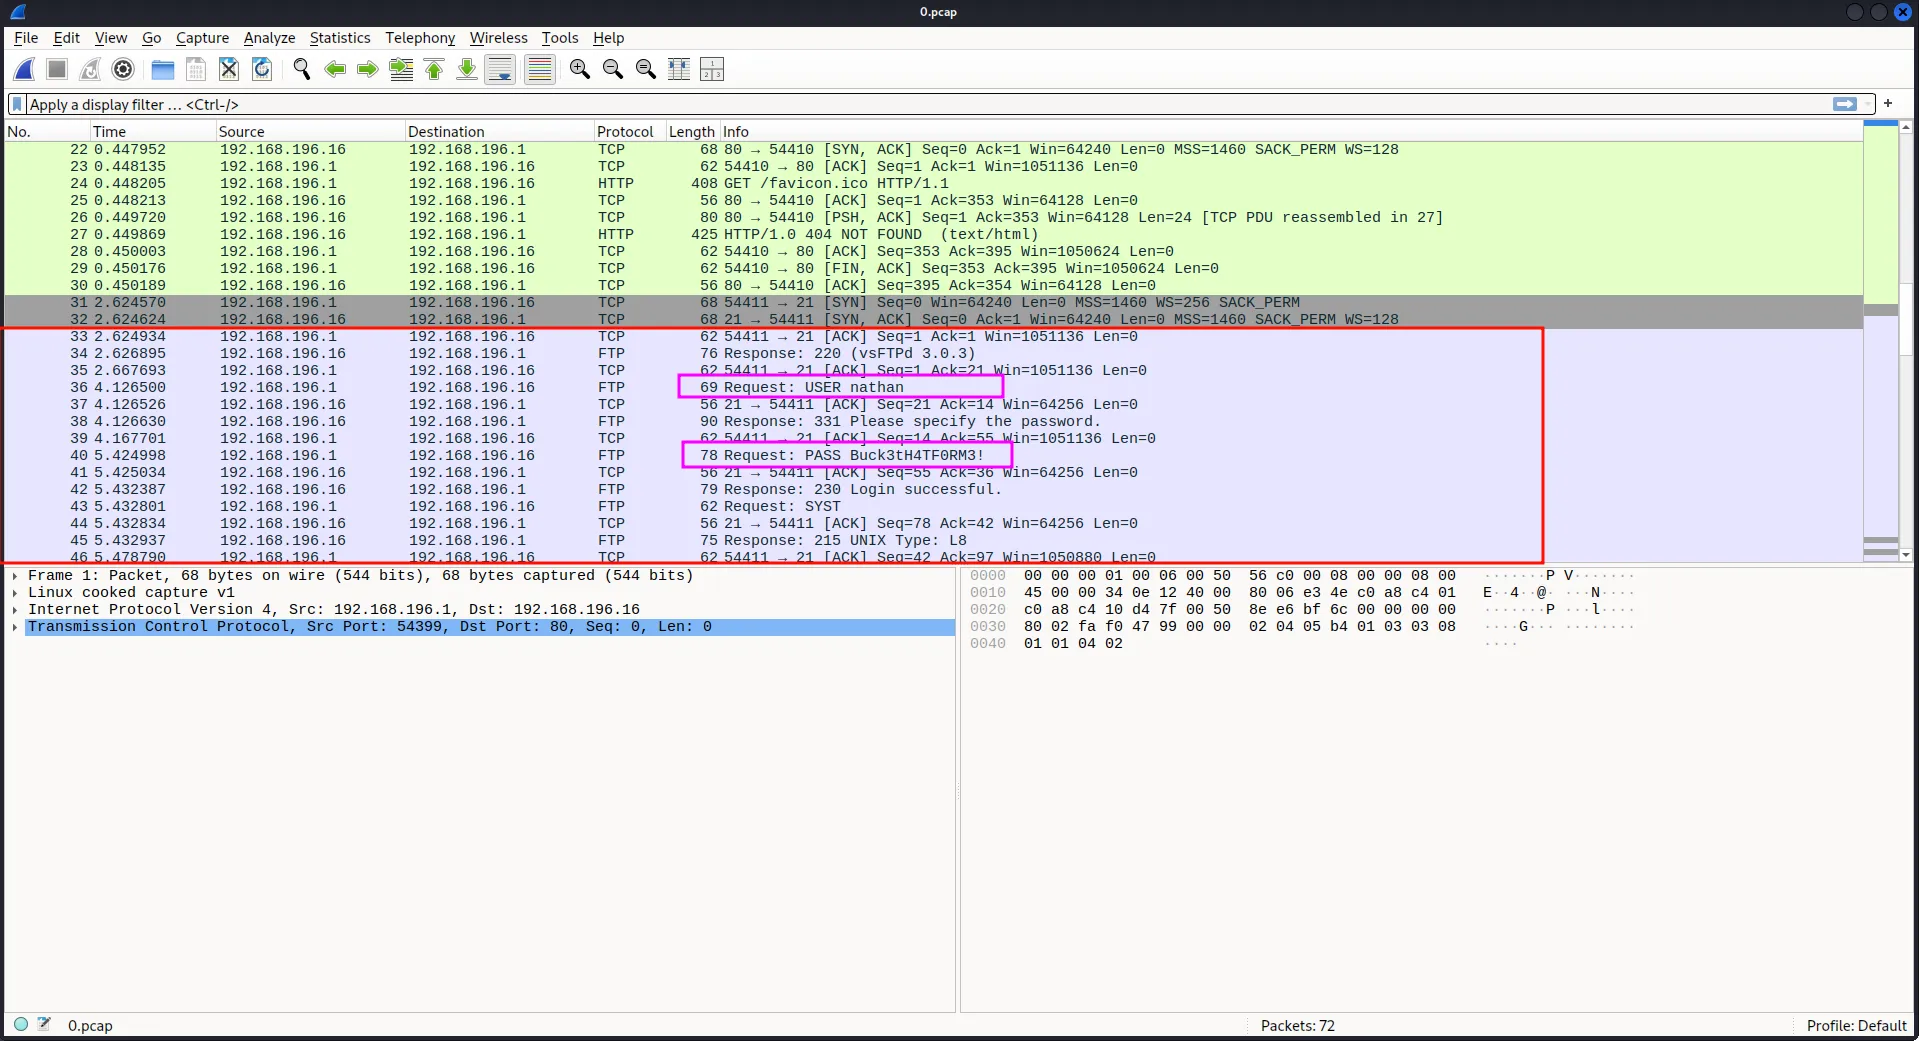Screen dimensions: 1919x1041
Task: Click the Start capture shark fin icon
Action: [x=24, y=69]
